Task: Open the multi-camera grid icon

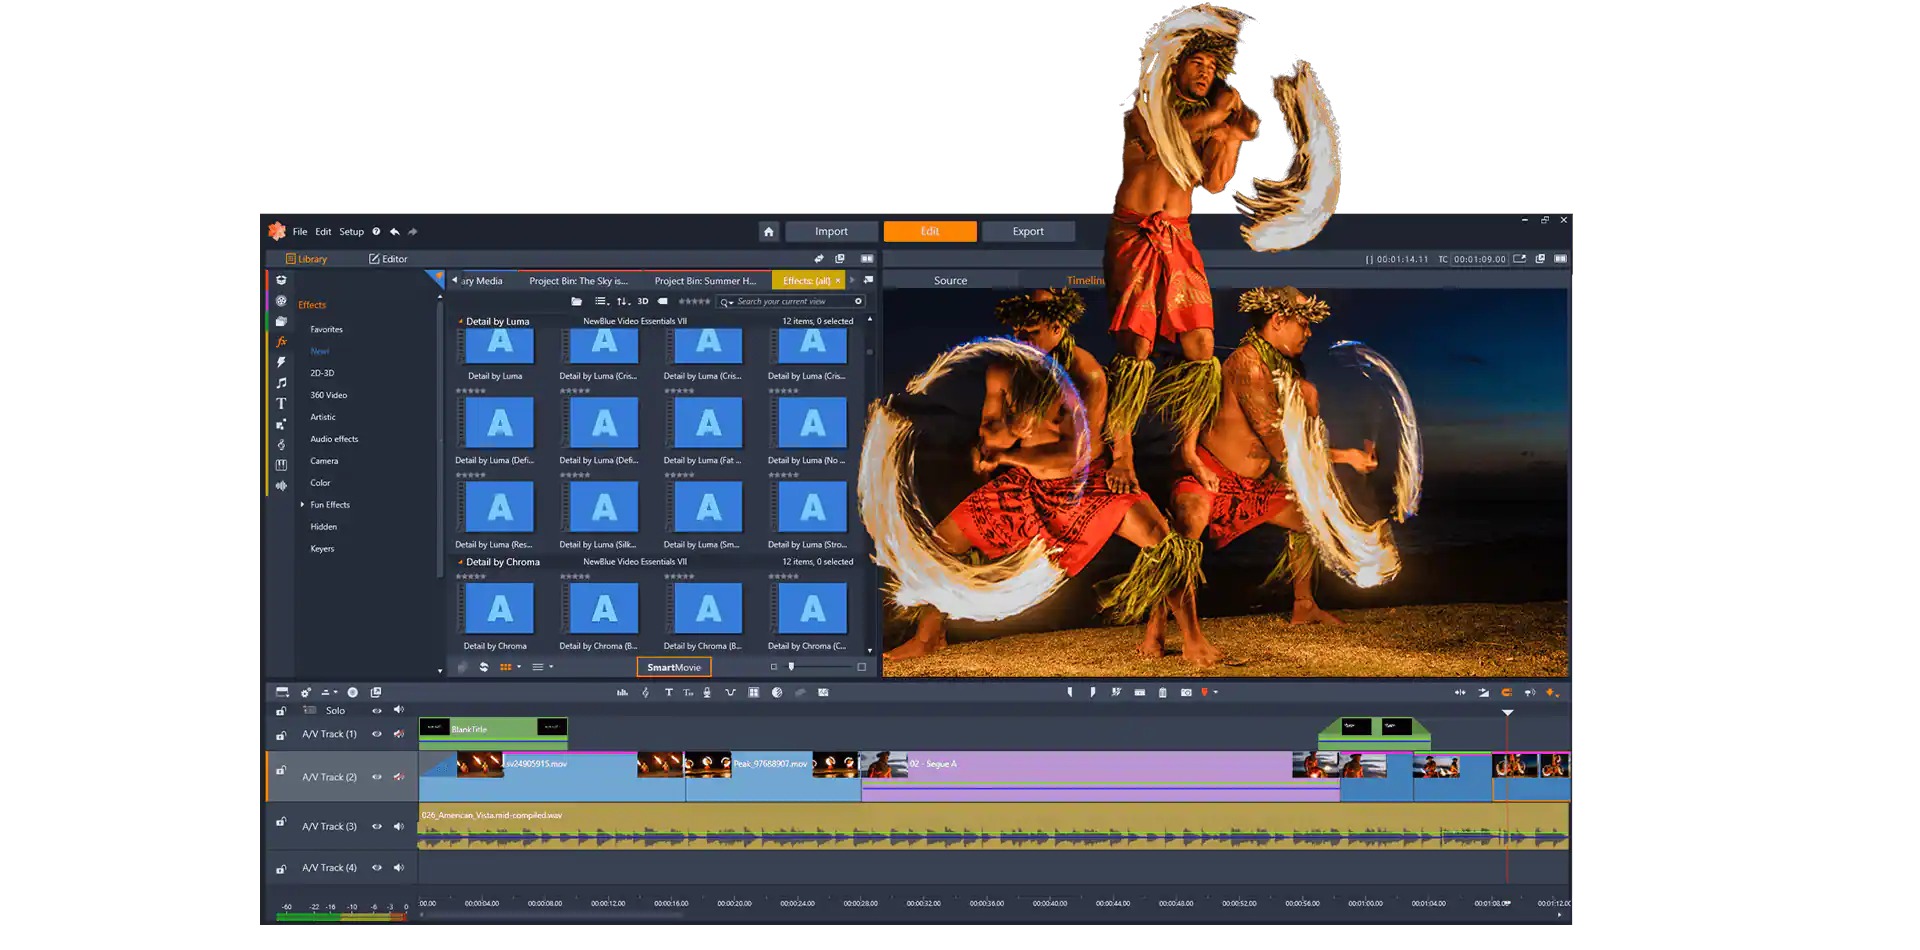Action: click(x=754, y=692)
